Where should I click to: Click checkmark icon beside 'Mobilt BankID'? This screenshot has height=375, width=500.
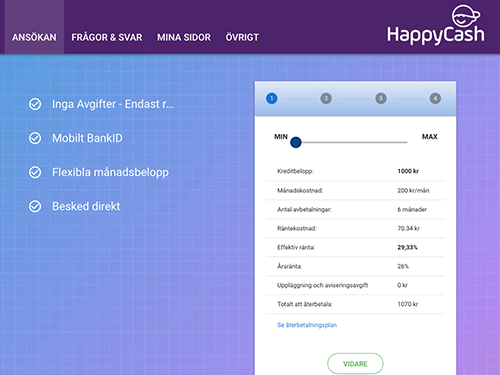[x=35, y=138]
